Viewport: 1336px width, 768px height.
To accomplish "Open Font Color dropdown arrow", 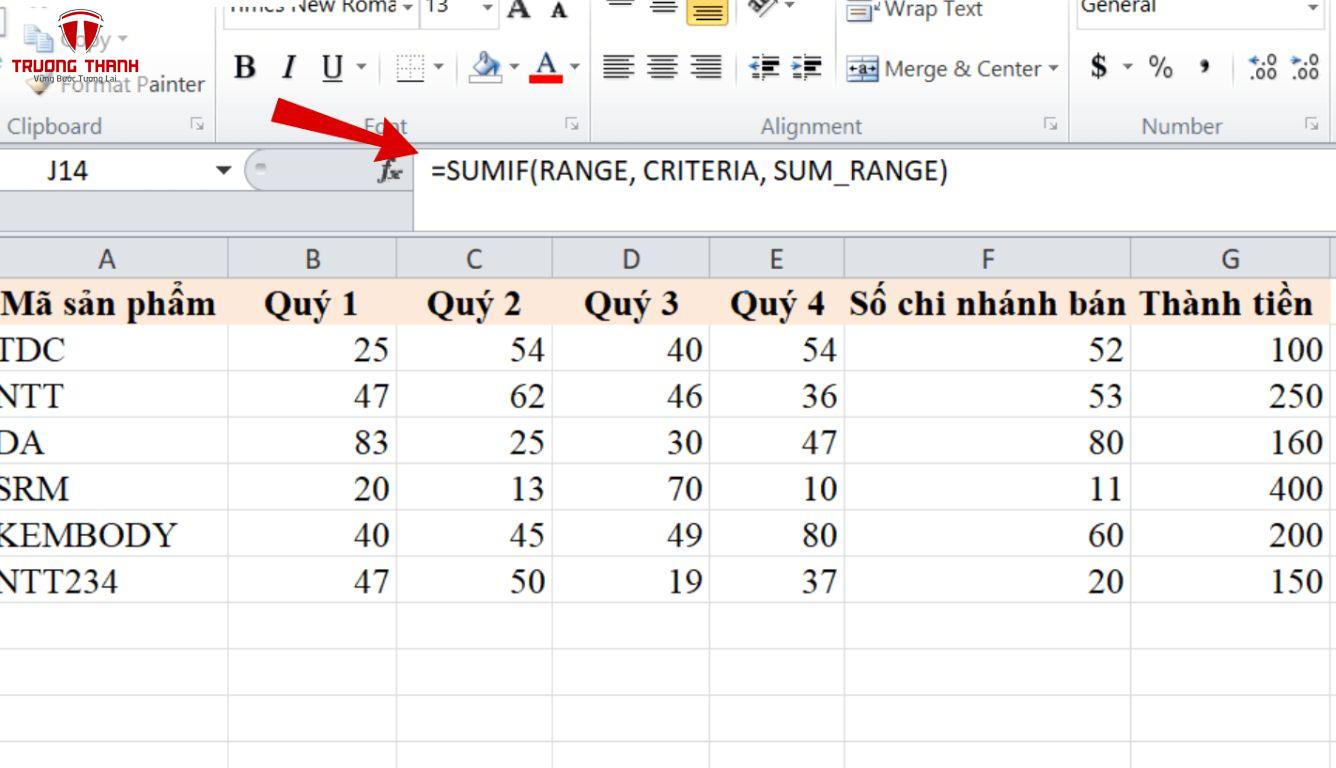I will (x=575, y=68).
